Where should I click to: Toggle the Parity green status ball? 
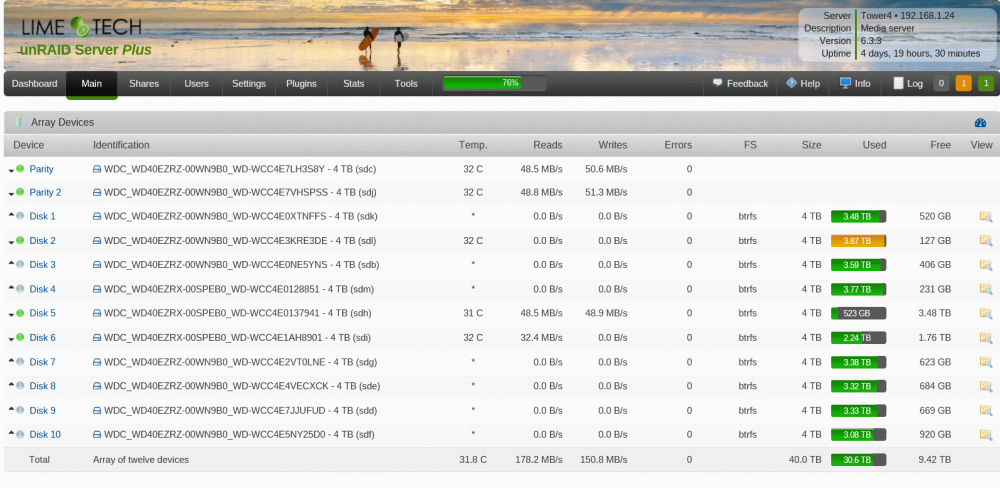click(x=20, y=168)
